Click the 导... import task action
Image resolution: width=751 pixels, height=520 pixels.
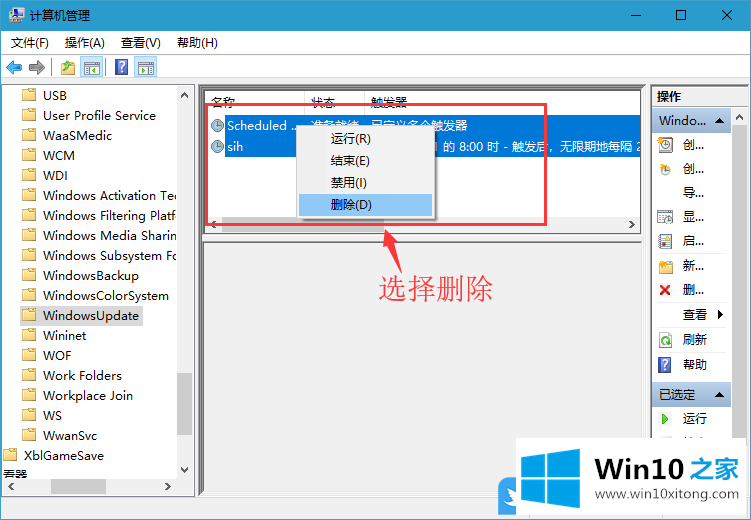(693, 193)
